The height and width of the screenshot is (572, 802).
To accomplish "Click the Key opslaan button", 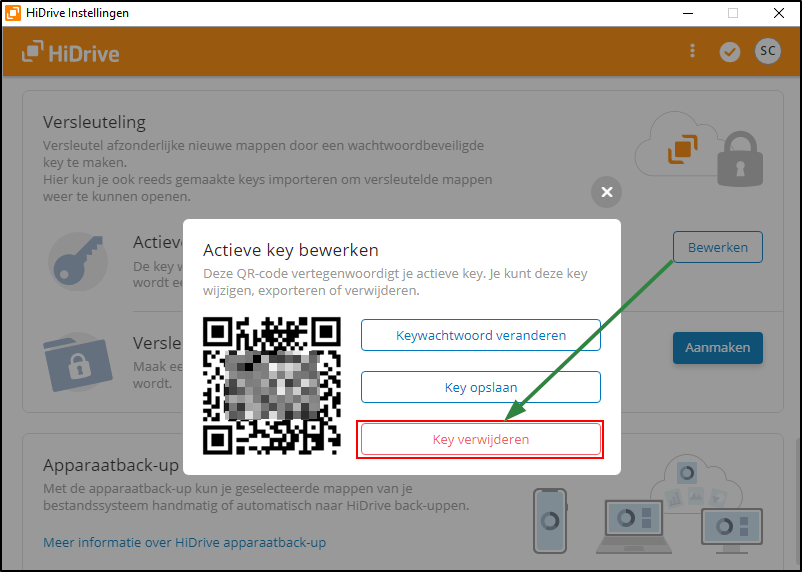I will [x=481, y=387].
